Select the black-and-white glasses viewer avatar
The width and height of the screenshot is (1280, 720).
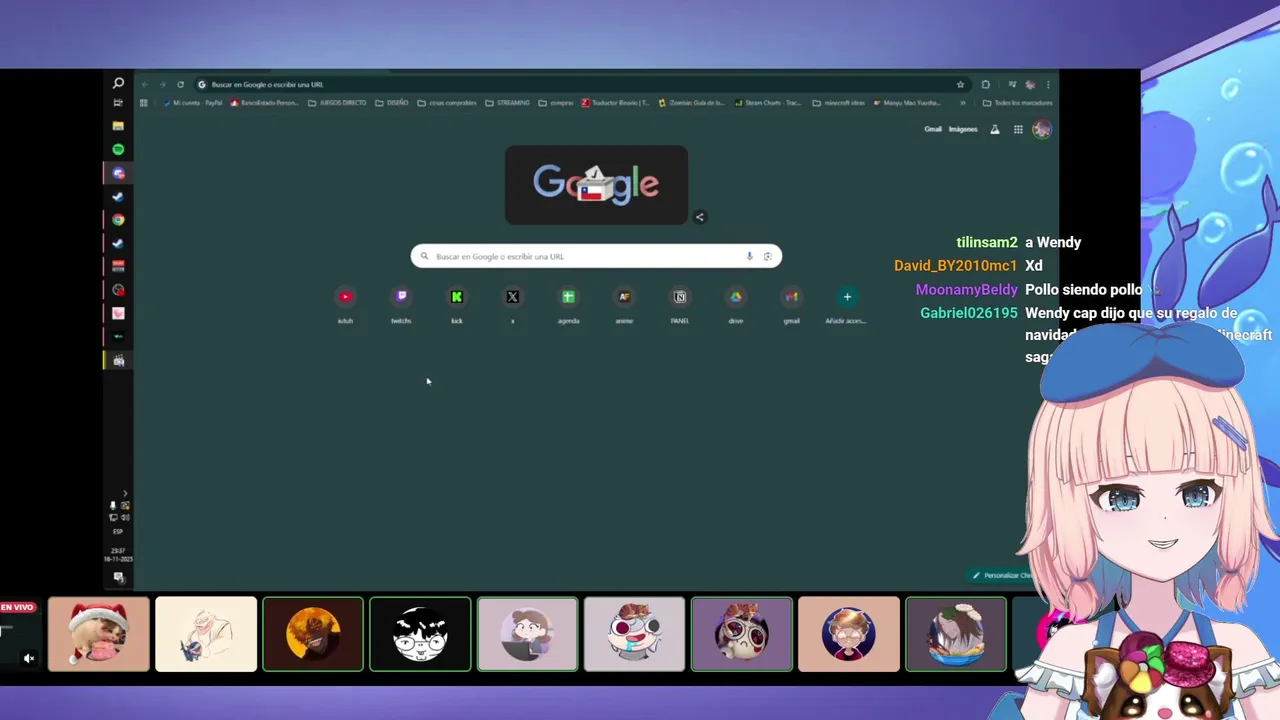pyautogui.click(x=420, y=634)
